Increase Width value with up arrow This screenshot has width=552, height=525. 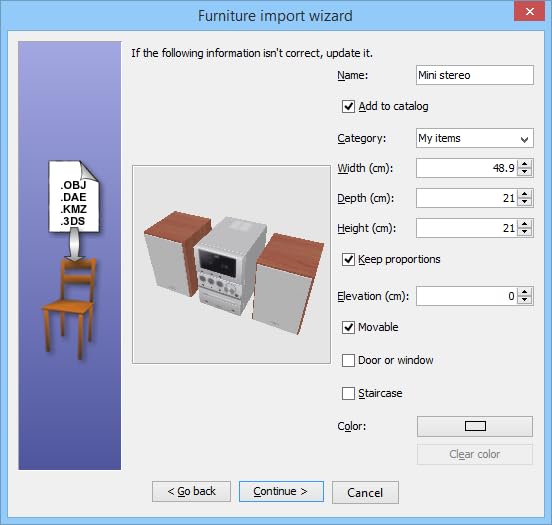[525, 164]
